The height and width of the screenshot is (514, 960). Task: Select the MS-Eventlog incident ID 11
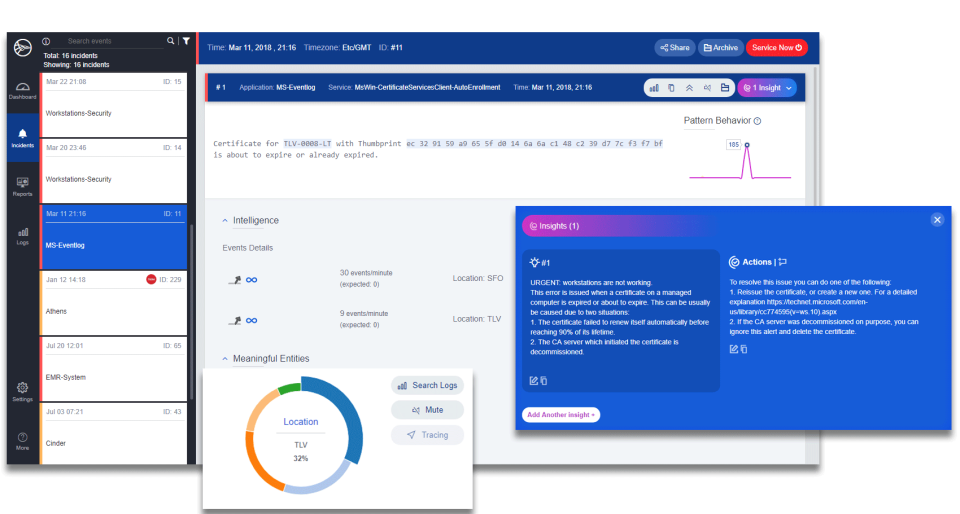113,237
